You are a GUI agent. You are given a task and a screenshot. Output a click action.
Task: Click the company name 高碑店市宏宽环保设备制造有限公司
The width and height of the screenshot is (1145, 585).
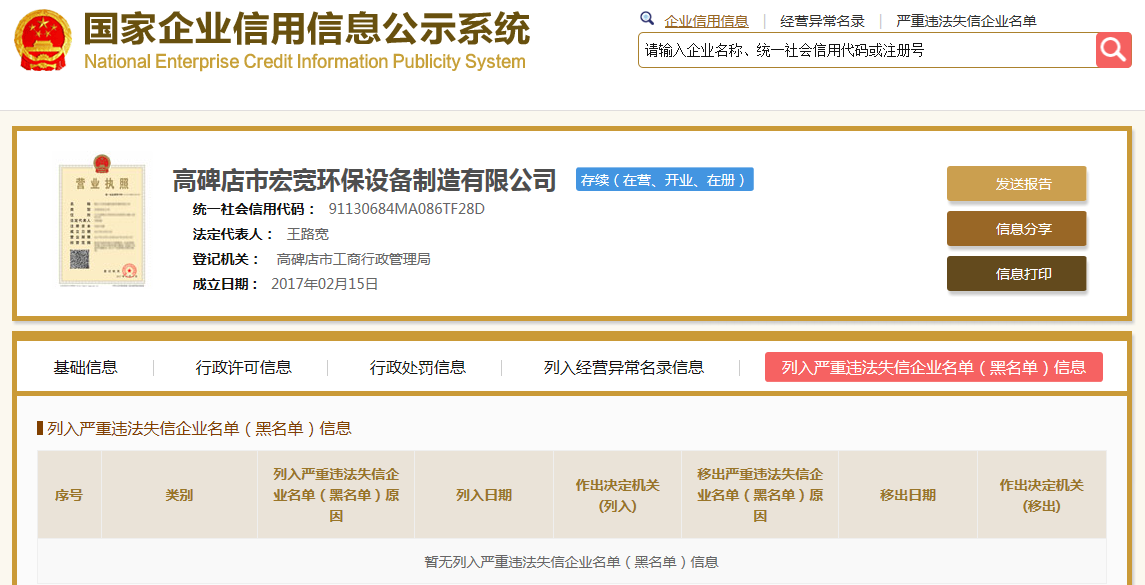pyautogui.click(x=364, y=180)
